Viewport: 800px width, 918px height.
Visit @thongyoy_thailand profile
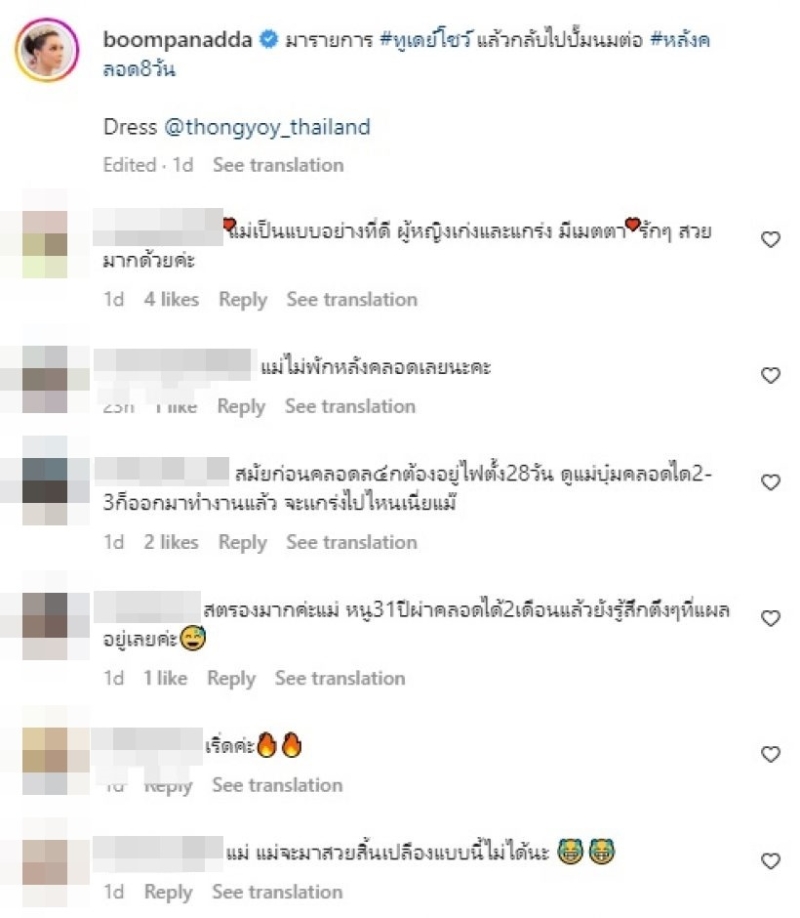coord(267,127)
